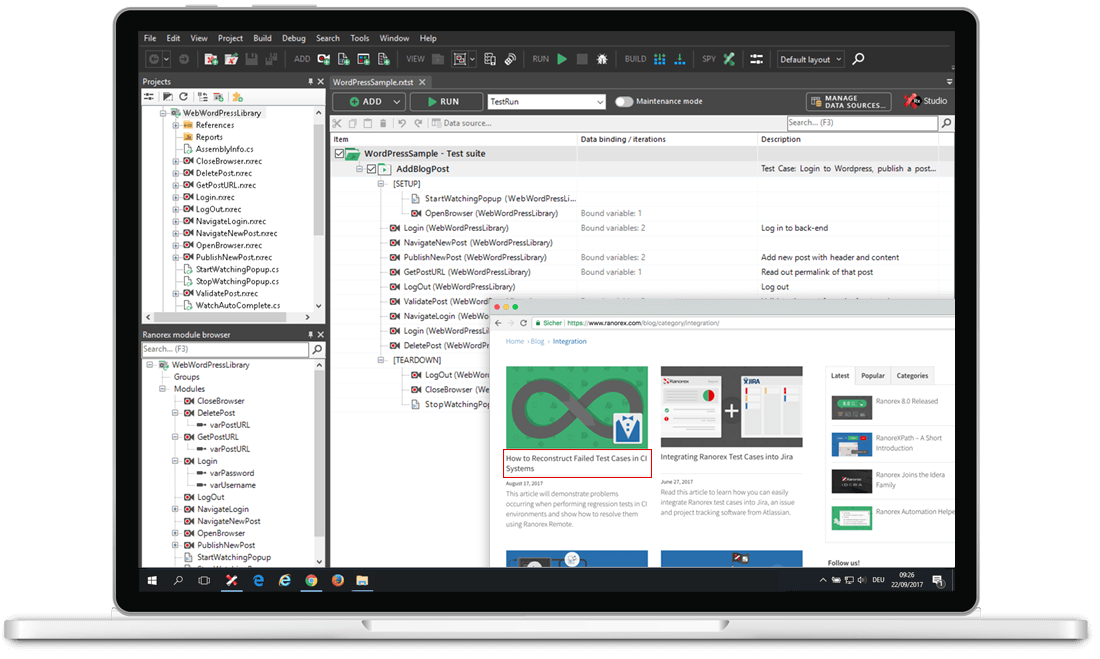The height and width of the screenshot is (659, 1100).
Task: Open the Windows Start menu
Action: click(x=152, y=580)
